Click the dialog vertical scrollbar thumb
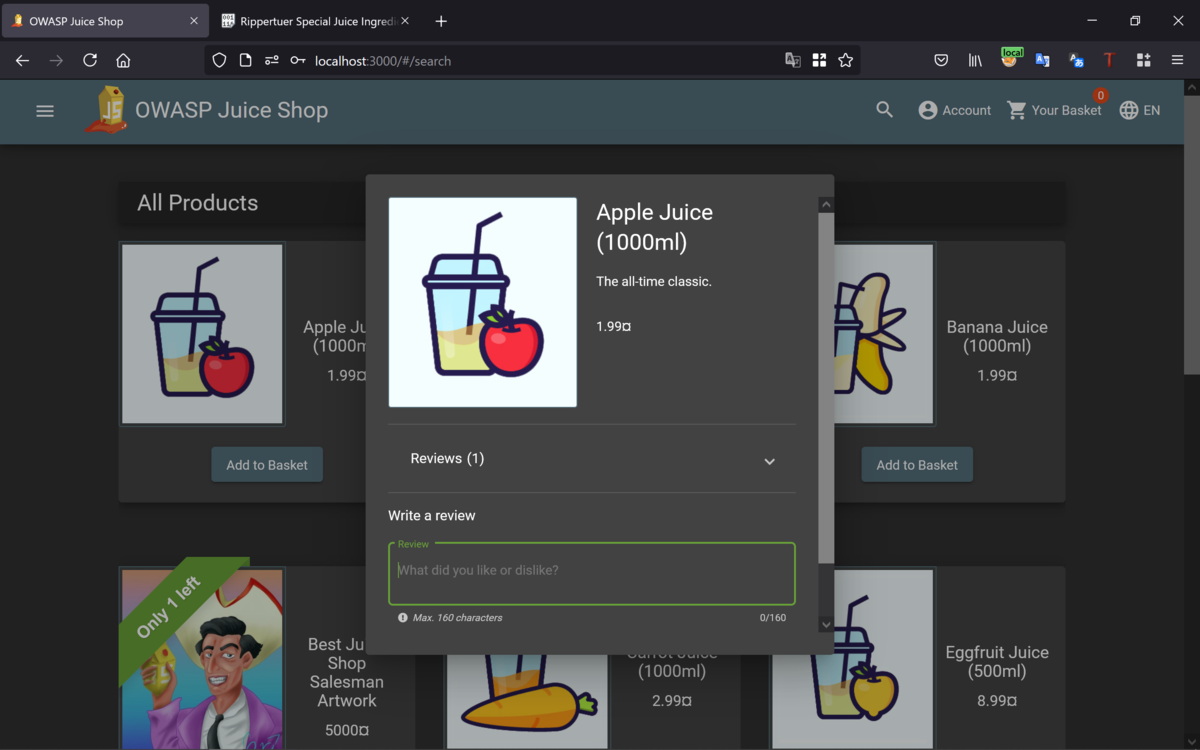 click(826, 388)
